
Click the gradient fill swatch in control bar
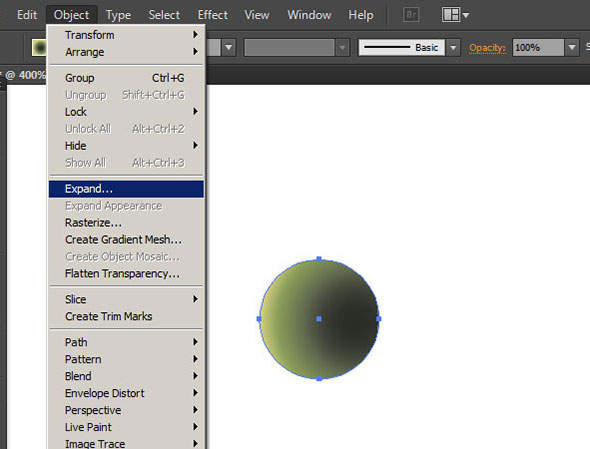click(39, 47)
